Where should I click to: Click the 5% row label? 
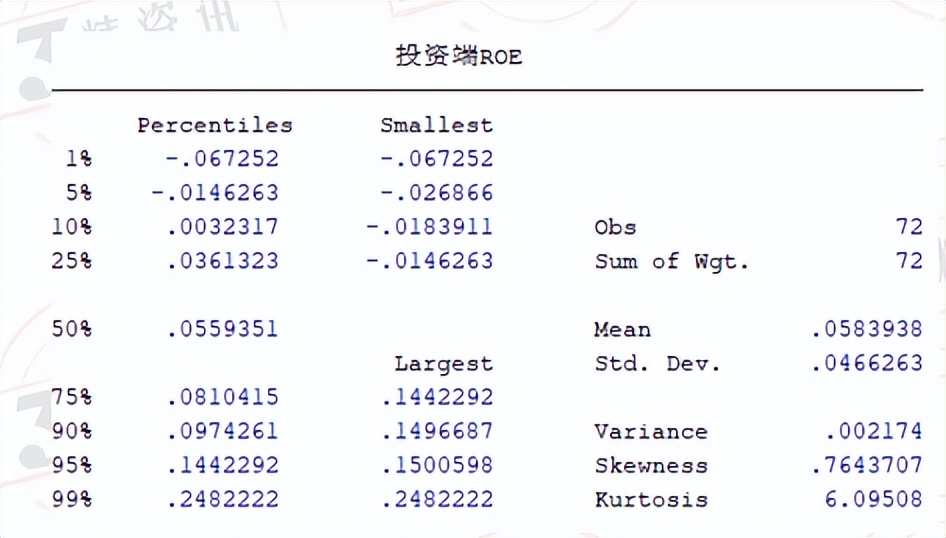pyautogui.click(x=79, y=192)
